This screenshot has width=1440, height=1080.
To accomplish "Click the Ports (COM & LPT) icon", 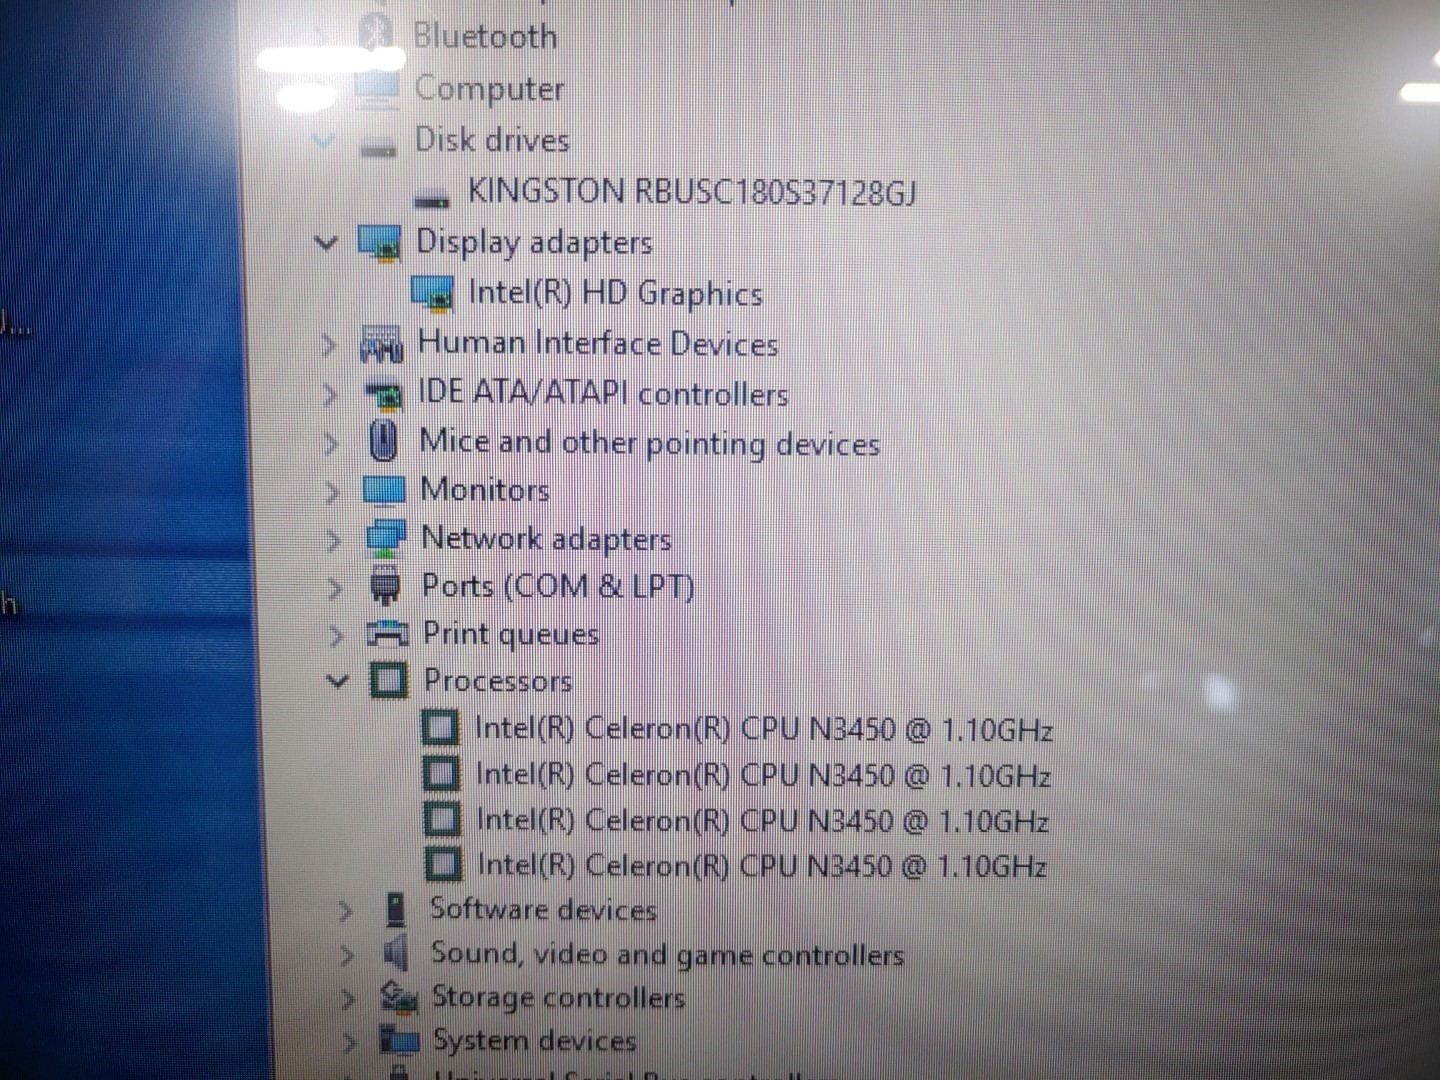I will (386, 586).
